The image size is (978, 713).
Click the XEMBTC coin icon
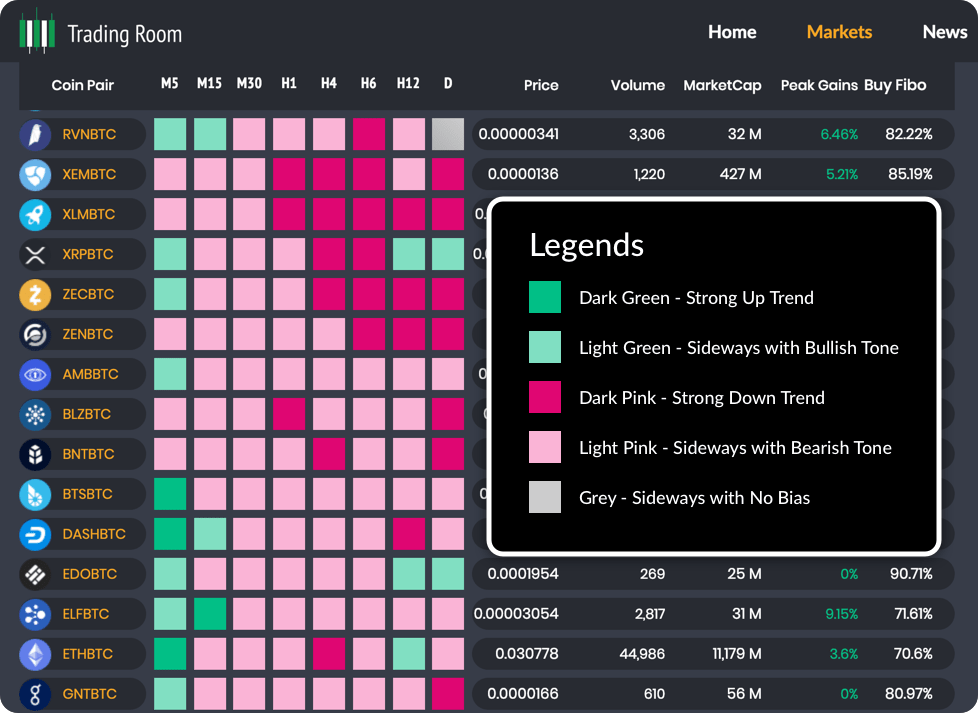pyautogui.click(x=35, y=174)
